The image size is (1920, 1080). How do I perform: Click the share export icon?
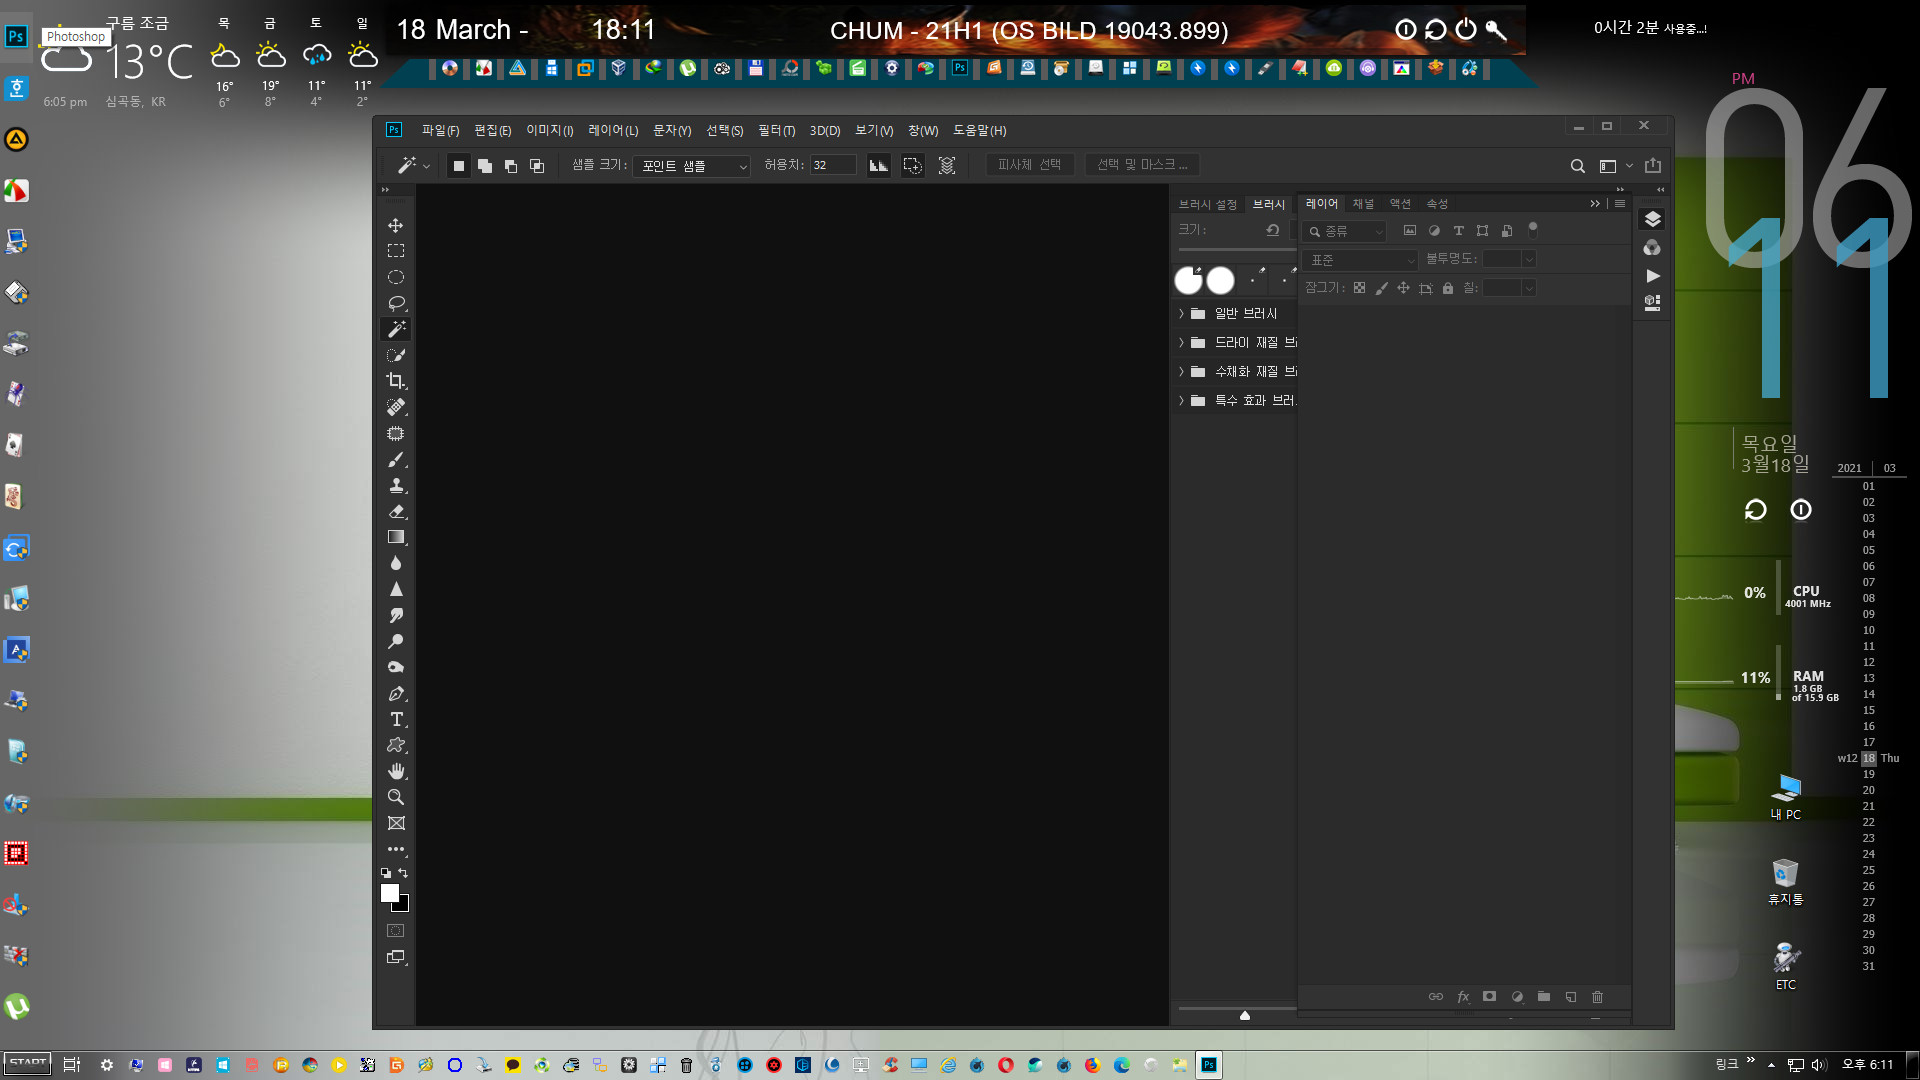click(x=1653, y=166)
